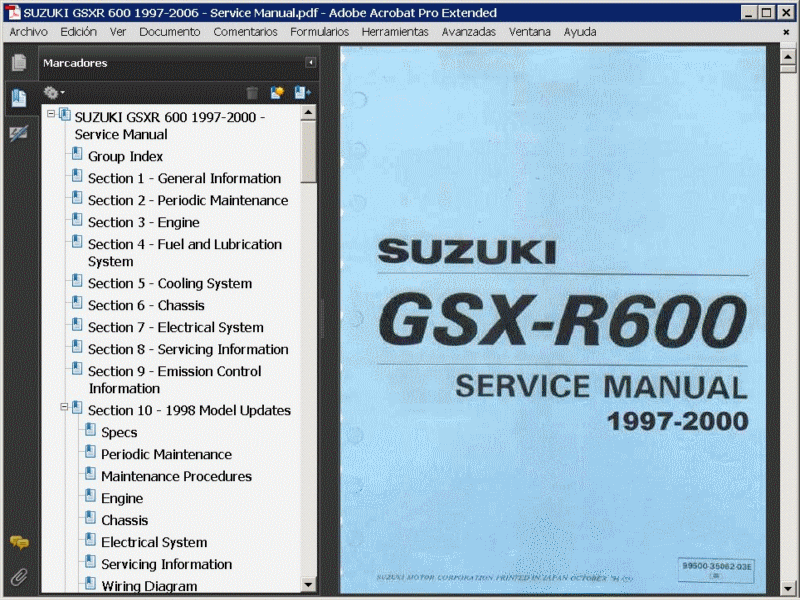
Task: Select root bookmark SUZUKI GSXR 600 1997-2000
Action: (x=170, y=126)
